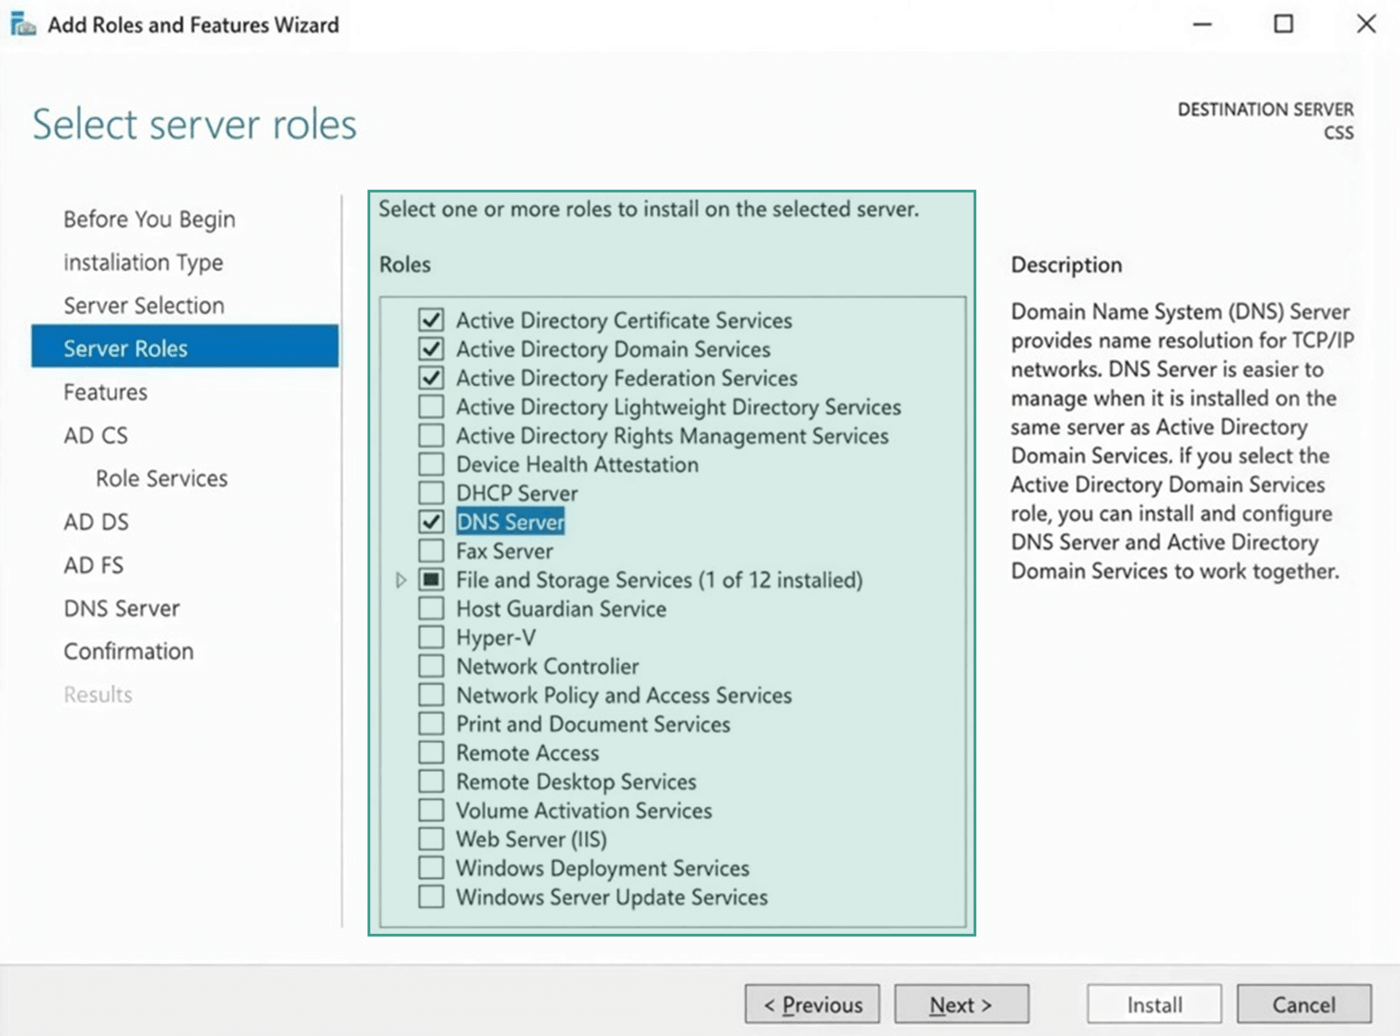Open the AD FS wizard step
The image size is (1400, 1036).
point(93,565)
